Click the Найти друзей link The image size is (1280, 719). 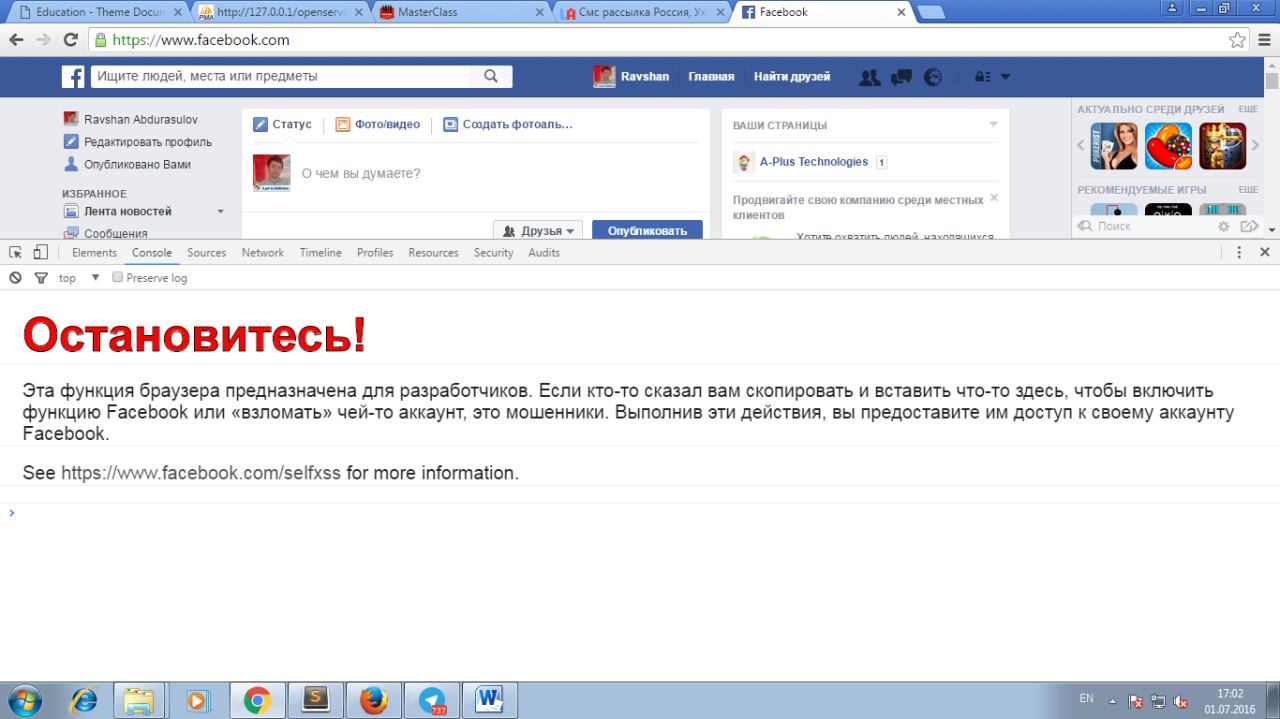click(x=792, y=77)
